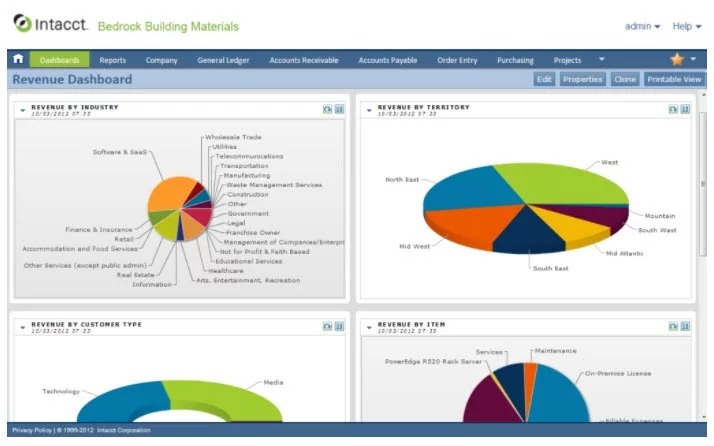Viewport: 714px width, 446px height.
Task: Click the Educational Services label
Action: coord(249,261)
